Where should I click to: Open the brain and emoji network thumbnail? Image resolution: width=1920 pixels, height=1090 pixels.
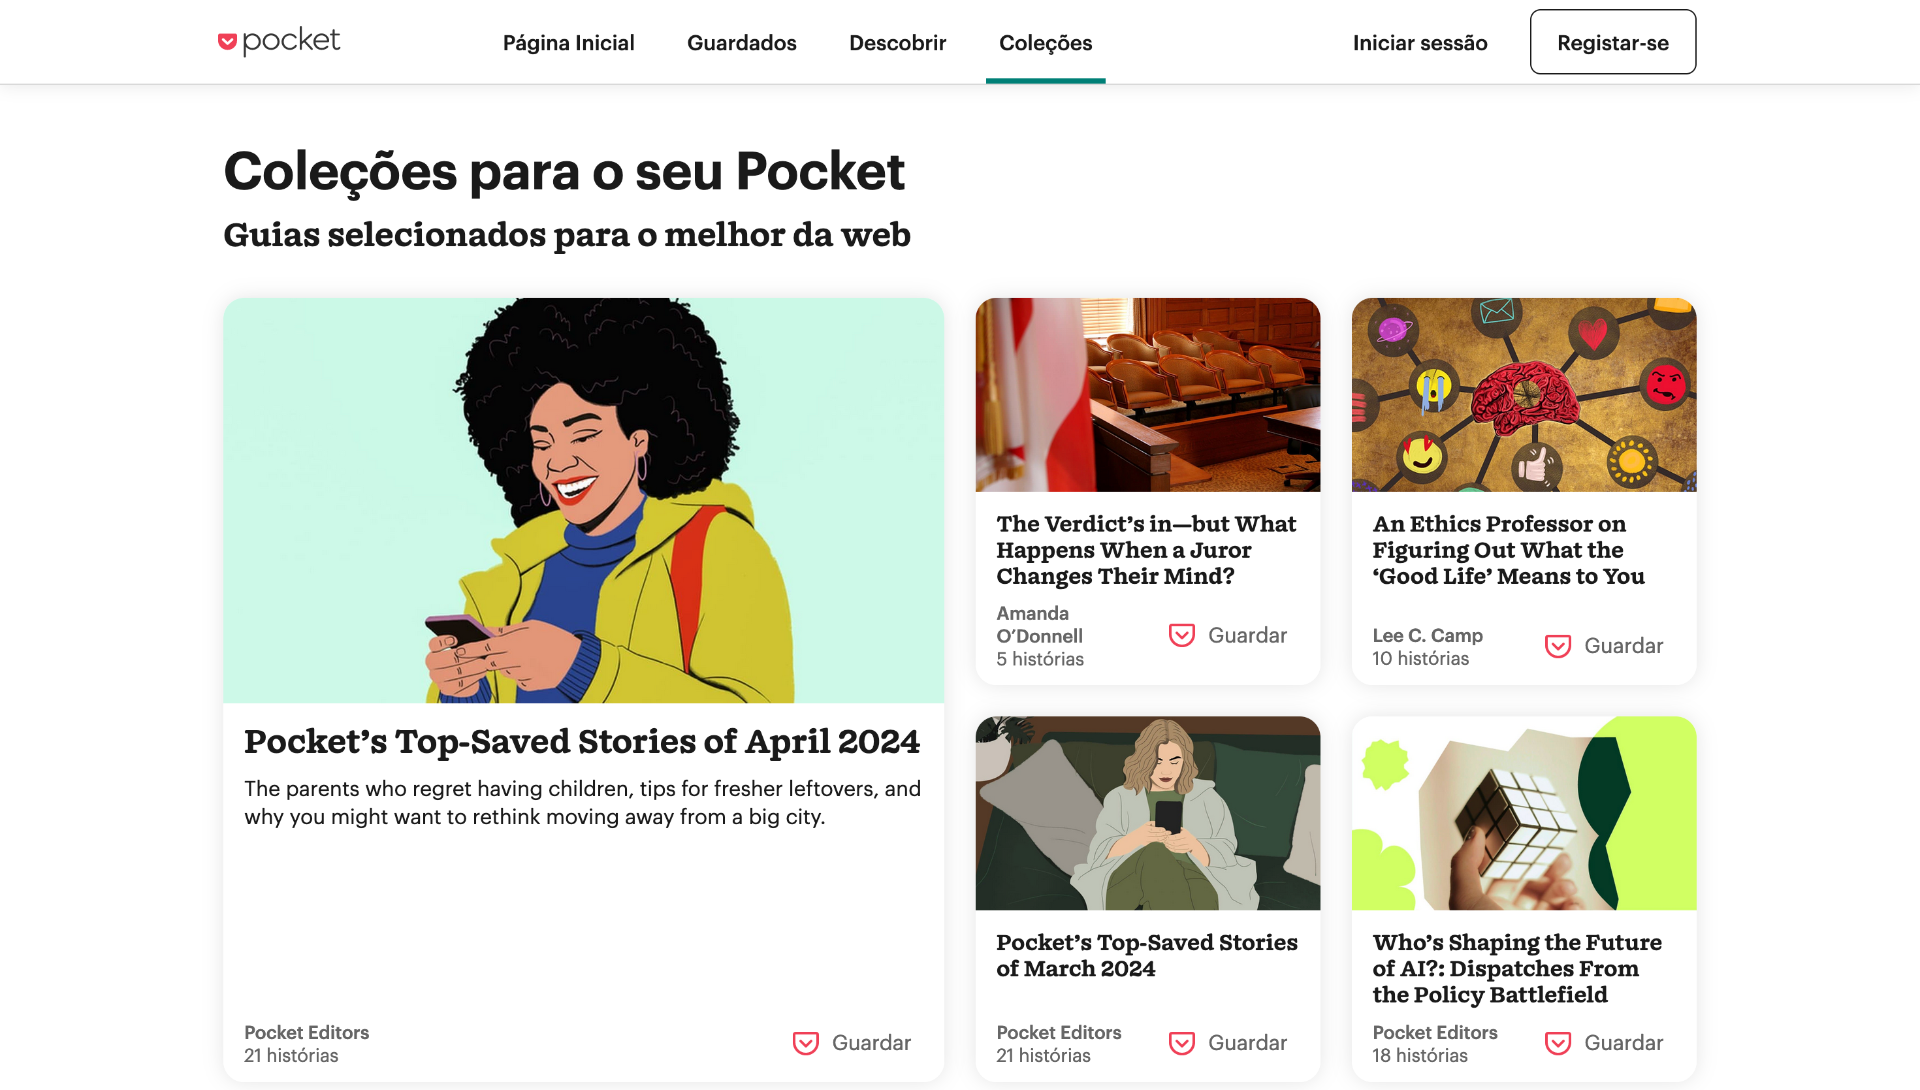pyautogui.click(x=1524, y=395)
